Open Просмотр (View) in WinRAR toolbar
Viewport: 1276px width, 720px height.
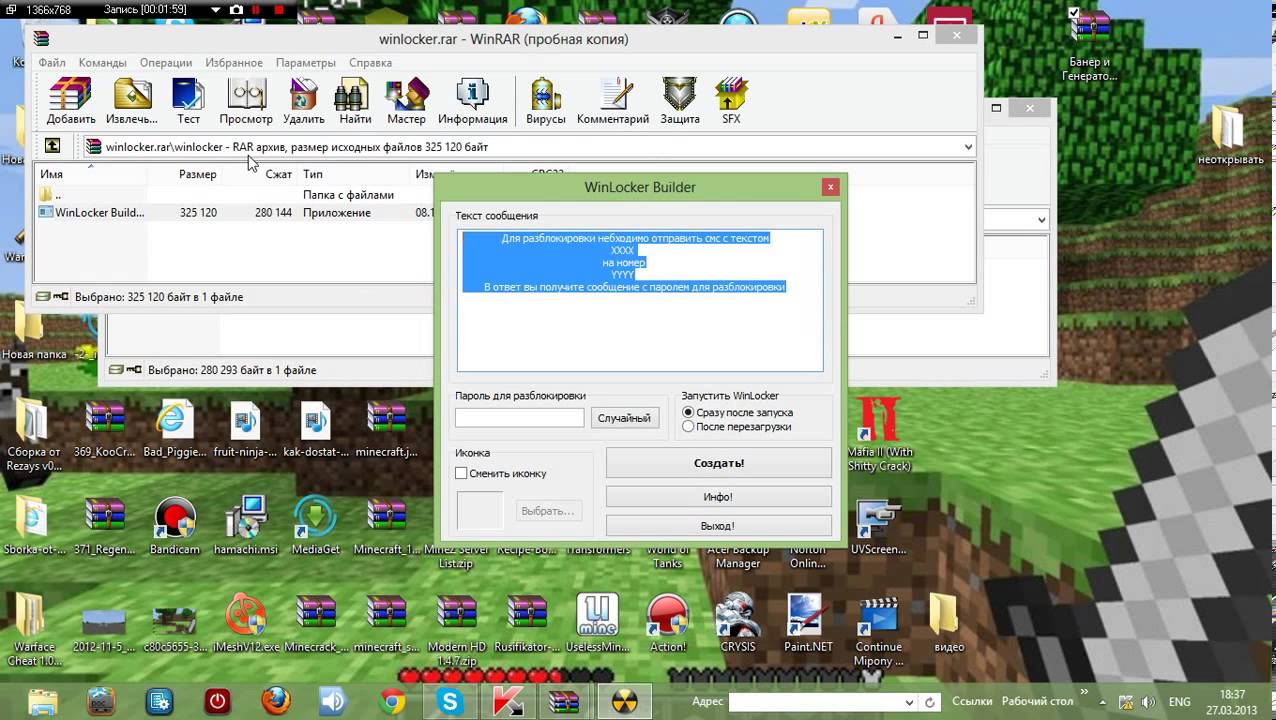tap(246, 101)
